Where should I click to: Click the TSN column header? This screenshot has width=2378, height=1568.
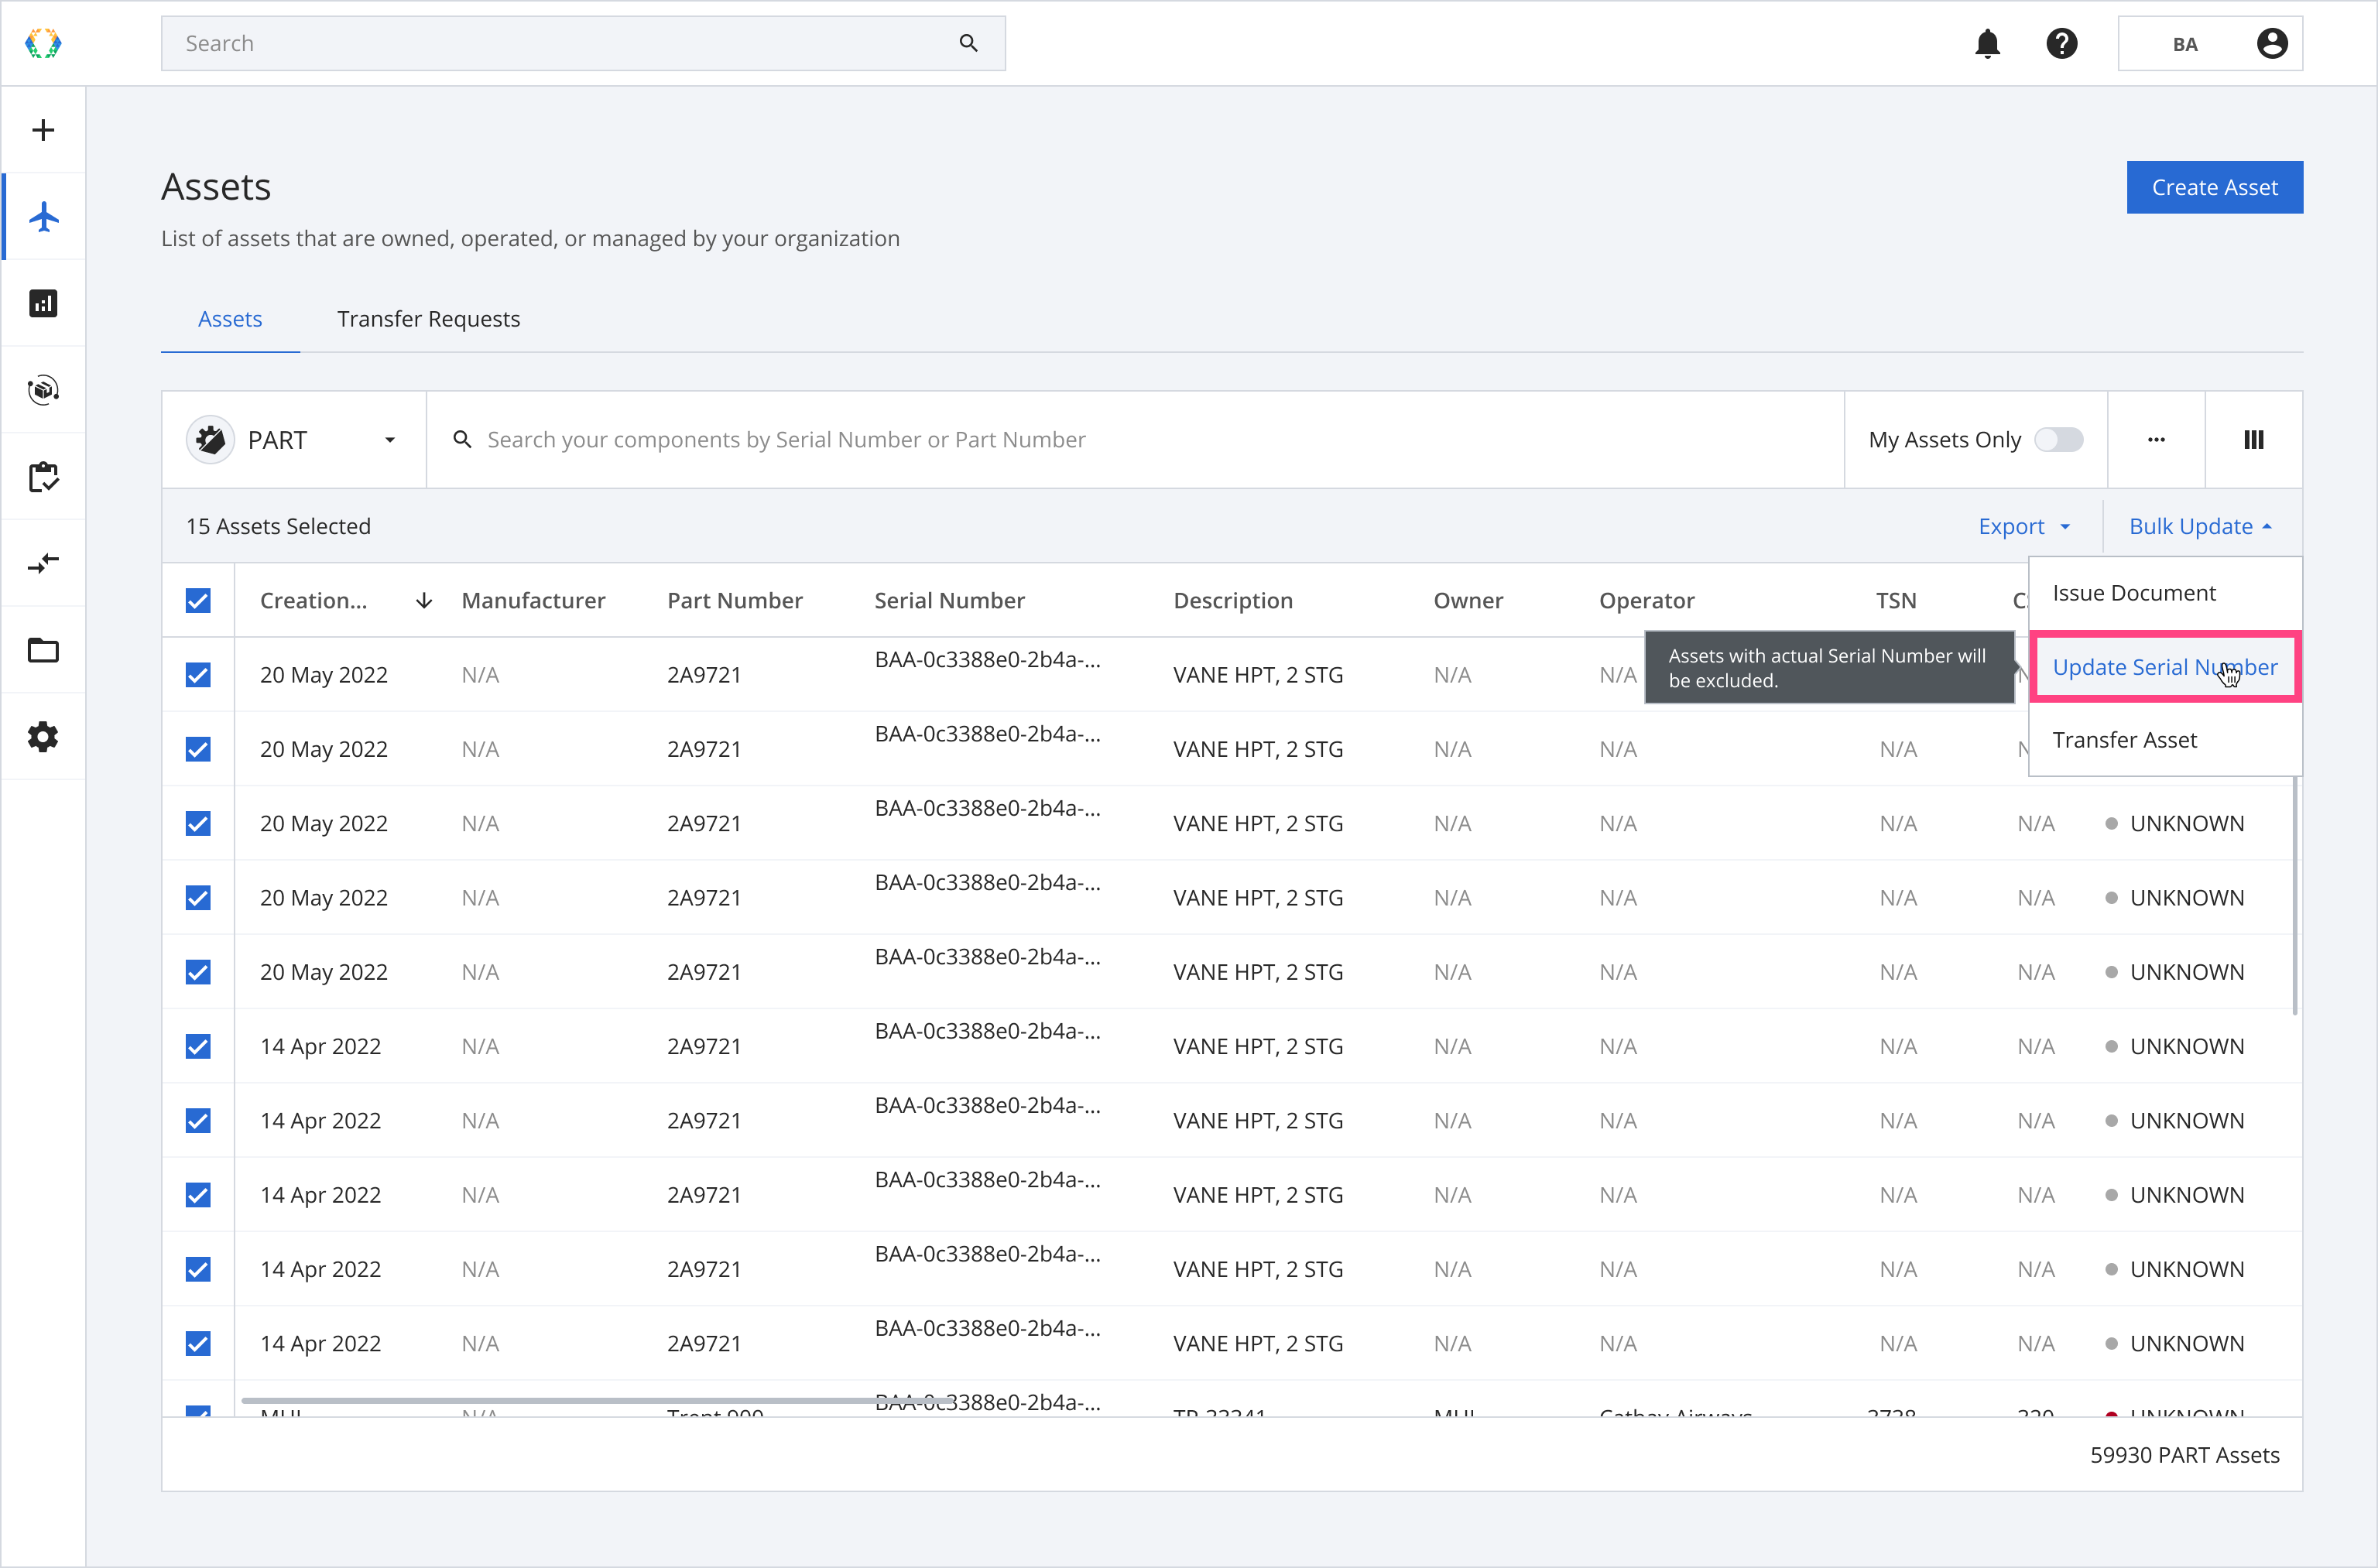[1896, 600]
